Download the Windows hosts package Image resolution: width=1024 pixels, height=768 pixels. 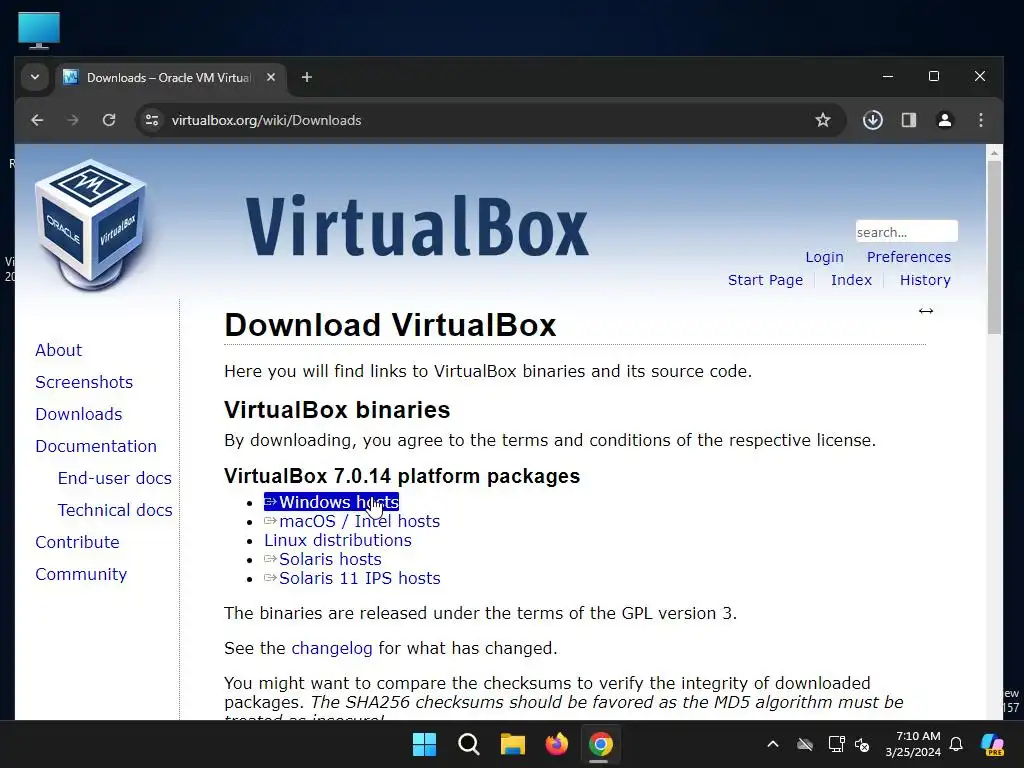click(x=331, y=502)
